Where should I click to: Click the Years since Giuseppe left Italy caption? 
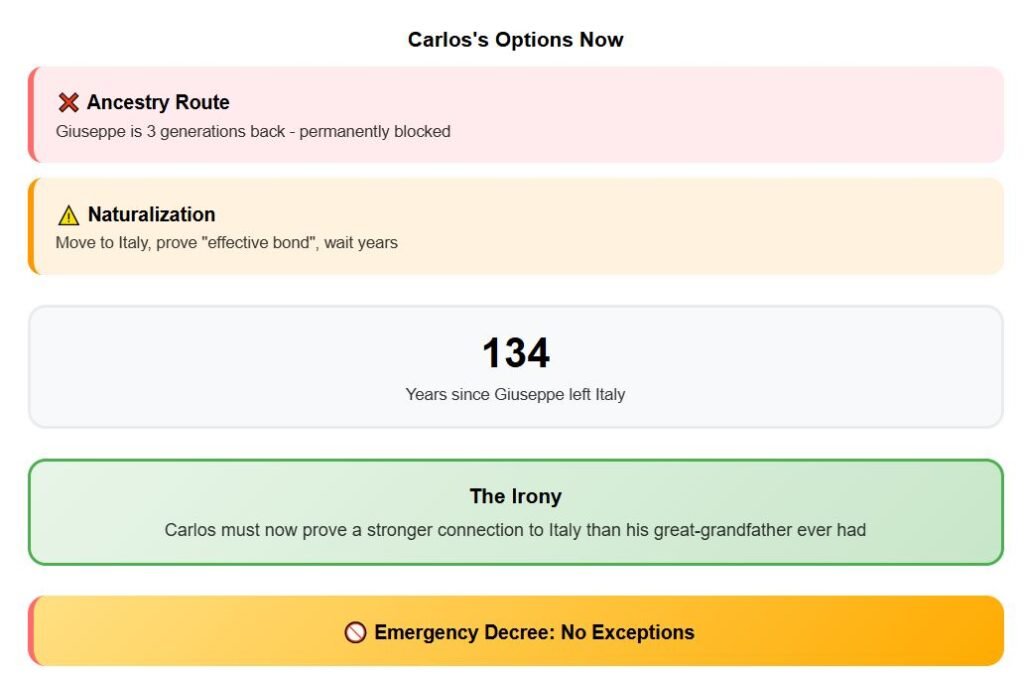515,394
